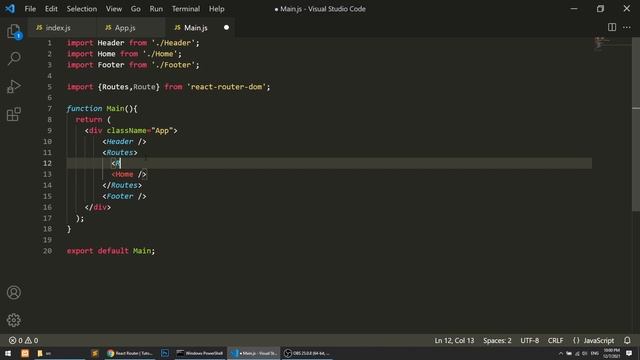Image resolution: width=640 pixels, height=360 pixels.
Task: Open the Run and Debug view
Action: click(13, 87)
